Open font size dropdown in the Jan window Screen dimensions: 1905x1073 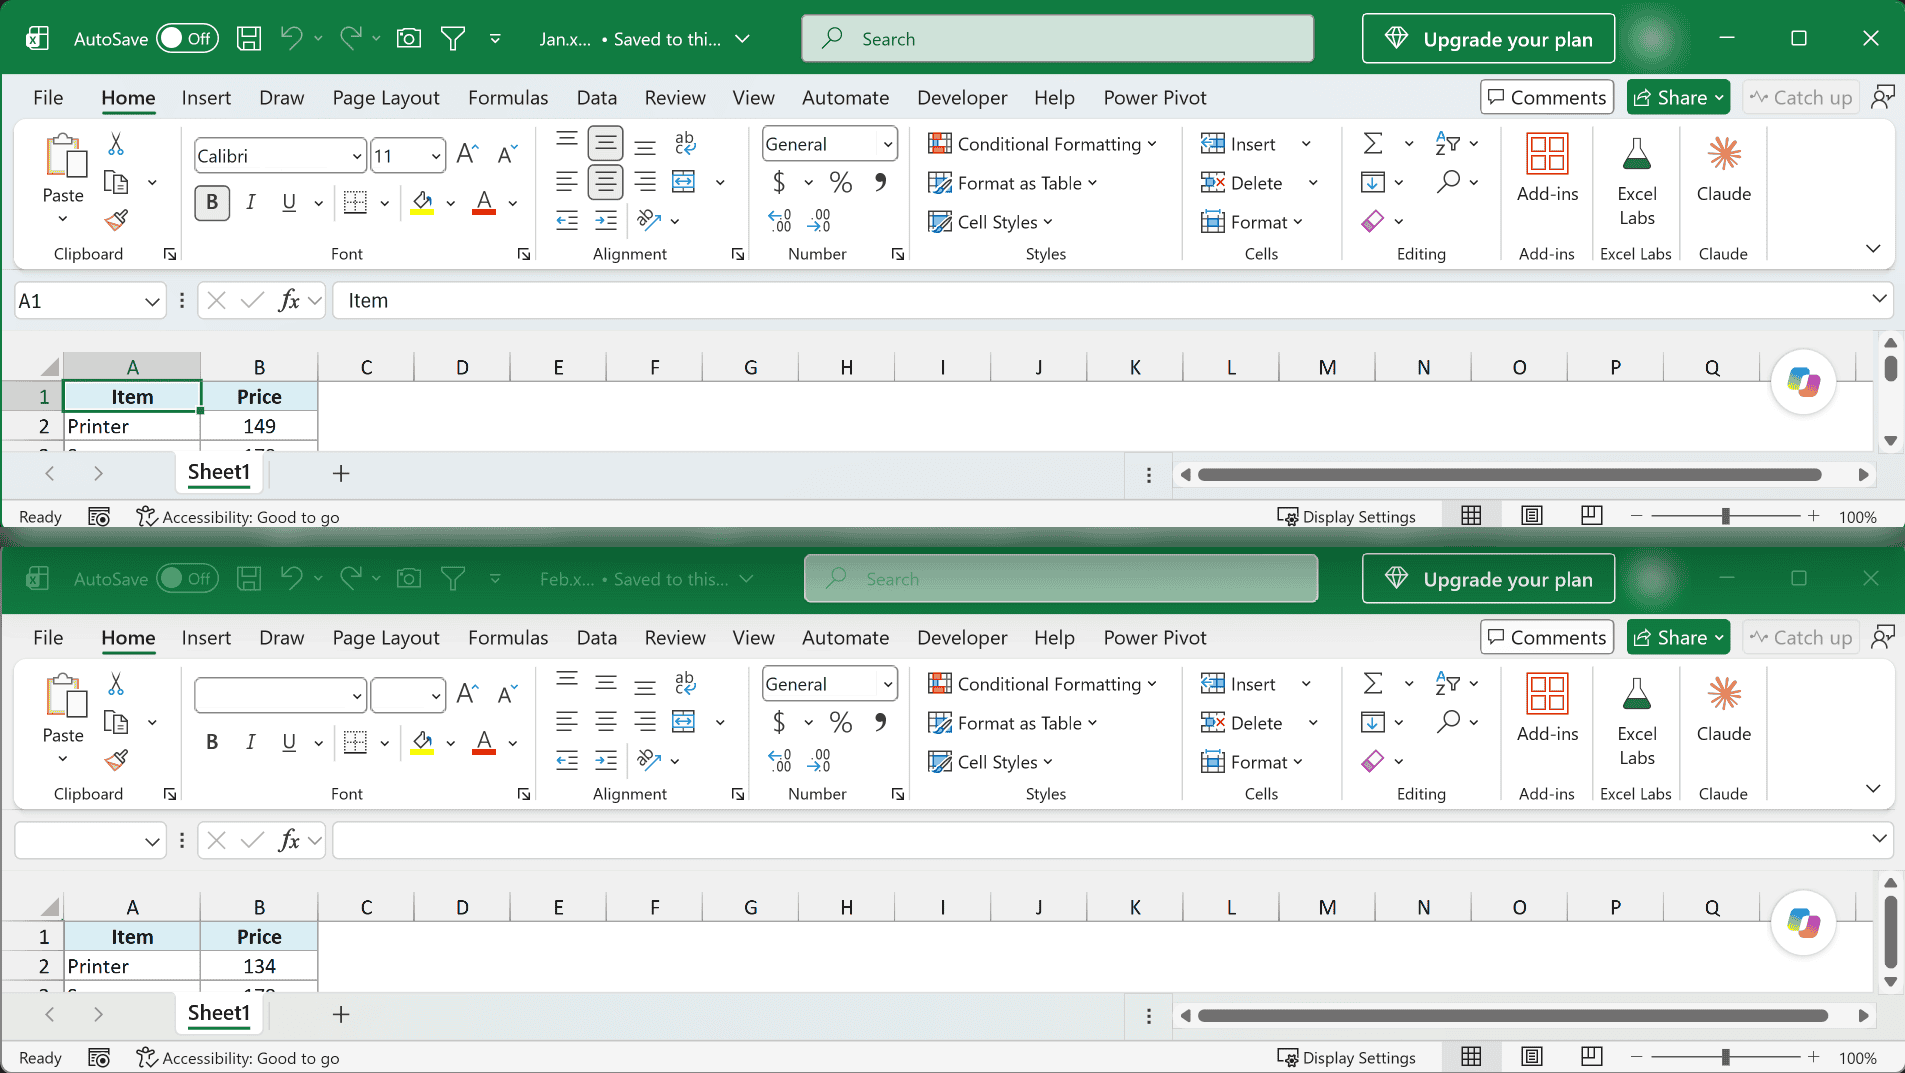point(436,156)
